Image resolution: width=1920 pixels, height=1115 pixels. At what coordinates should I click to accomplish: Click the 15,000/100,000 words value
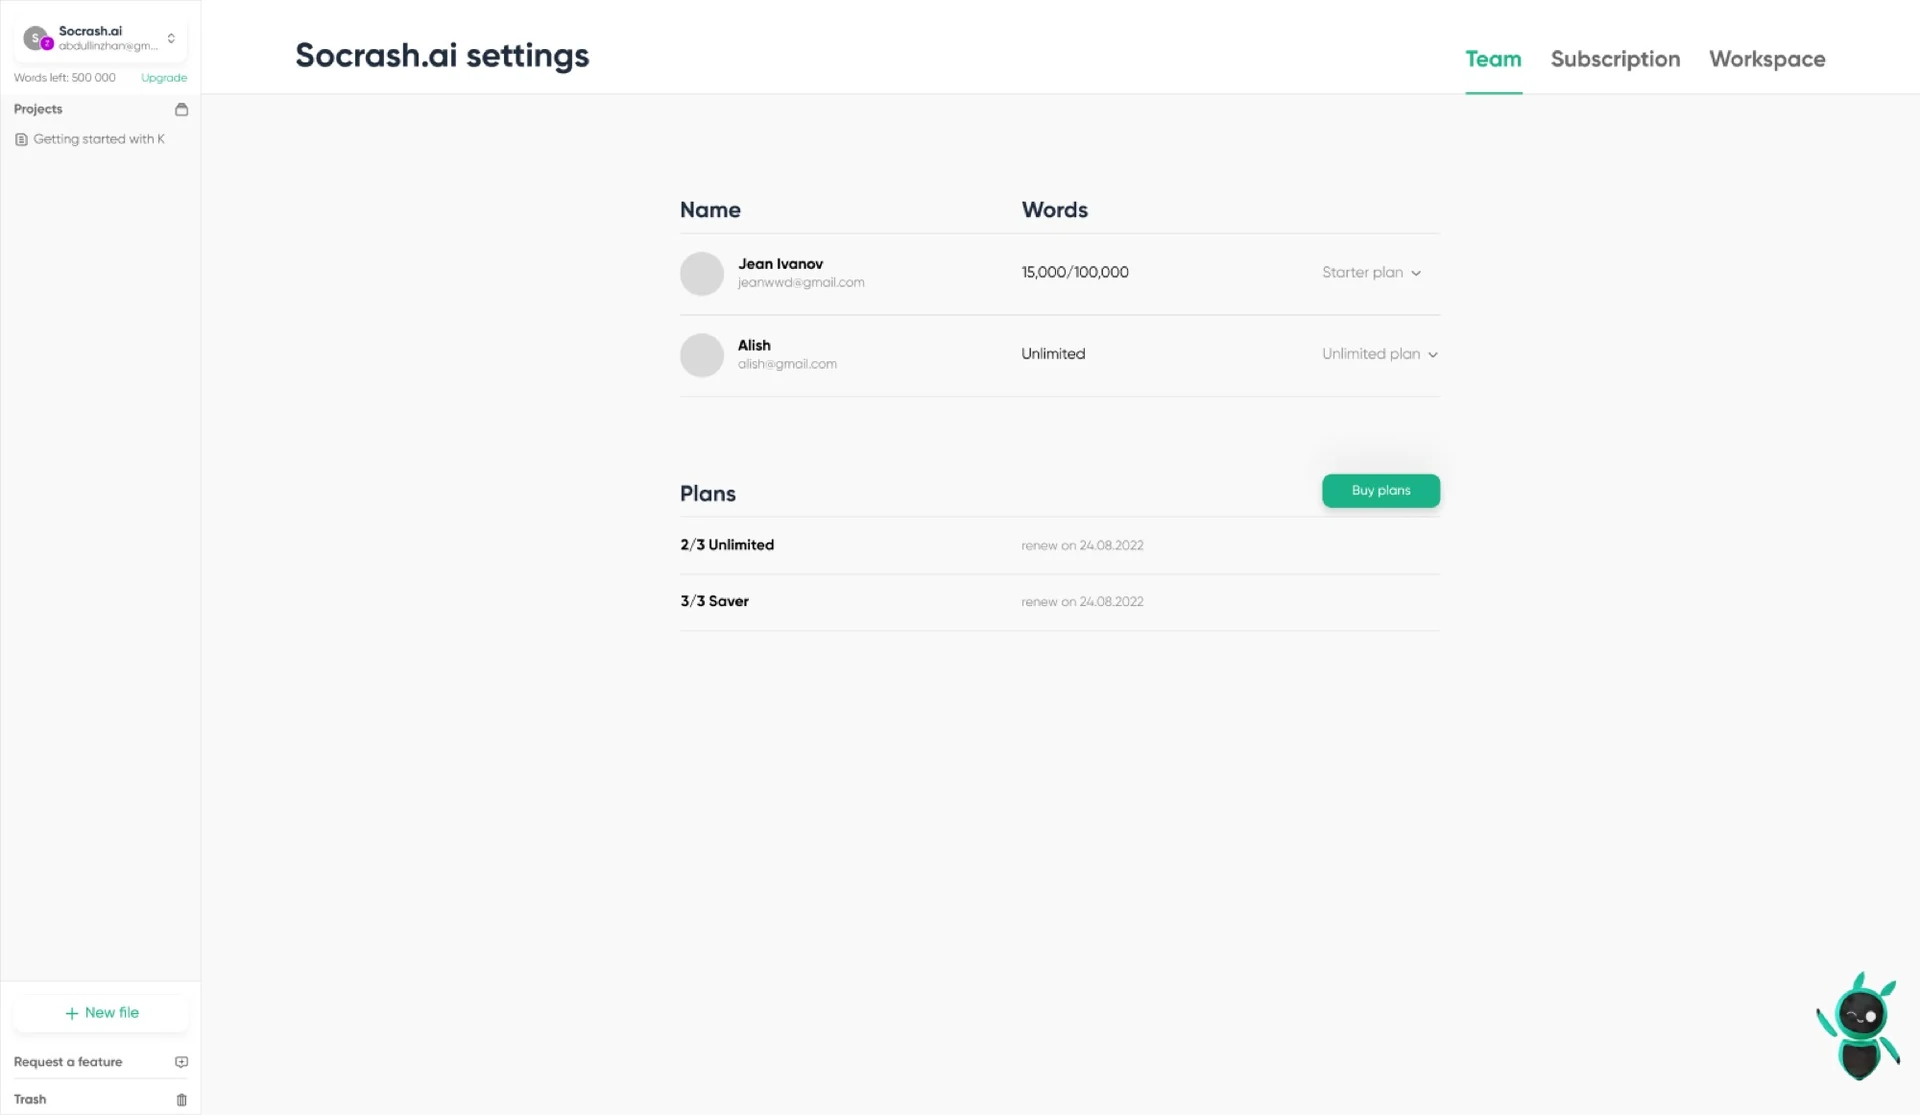[x=1074, y=272]
